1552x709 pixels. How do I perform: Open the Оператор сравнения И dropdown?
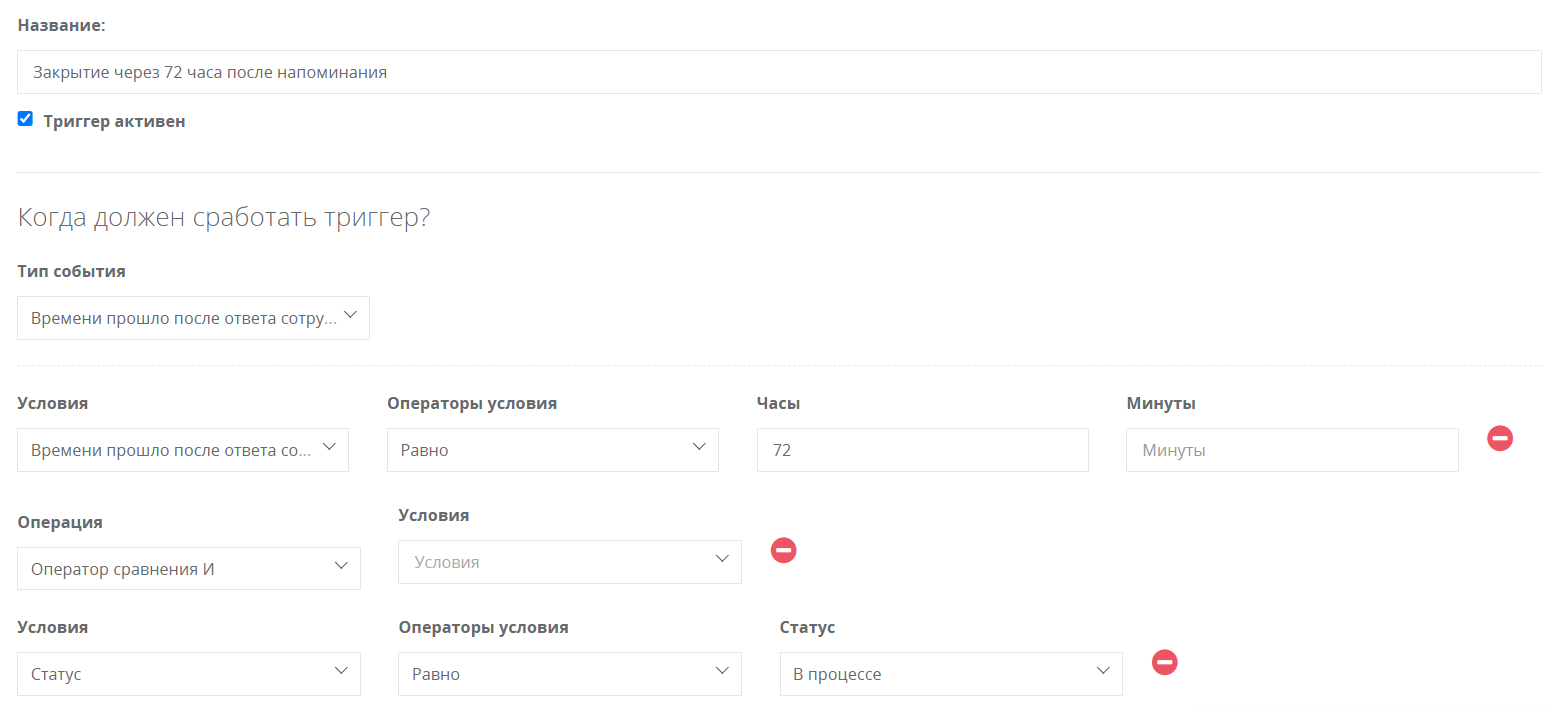point(189,568)
